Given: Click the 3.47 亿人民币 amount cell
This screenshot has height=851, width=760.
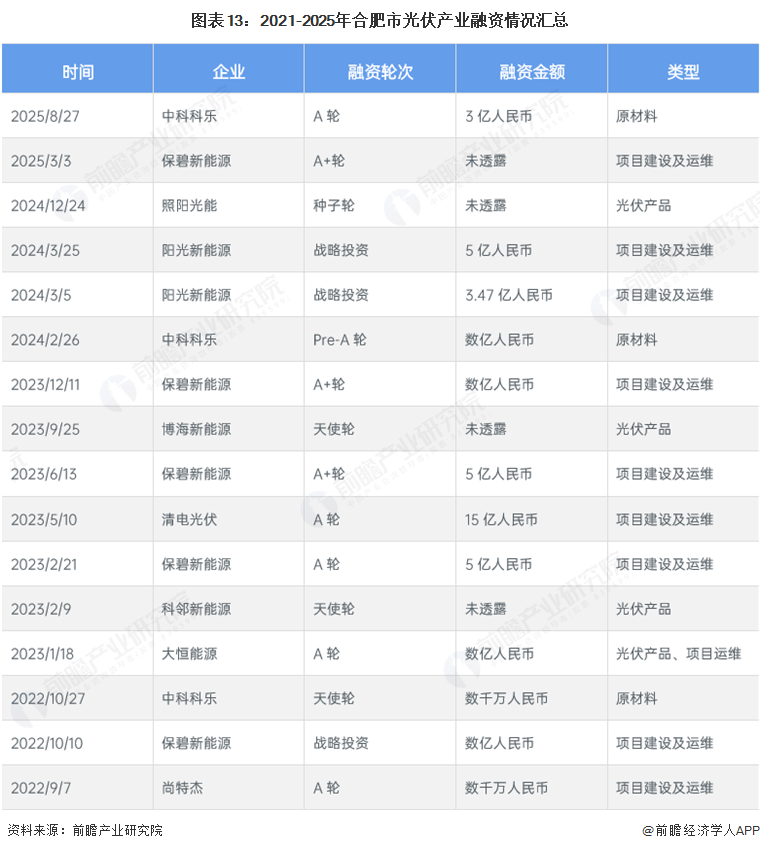Looking at the screenshot, I should (508, 295).
